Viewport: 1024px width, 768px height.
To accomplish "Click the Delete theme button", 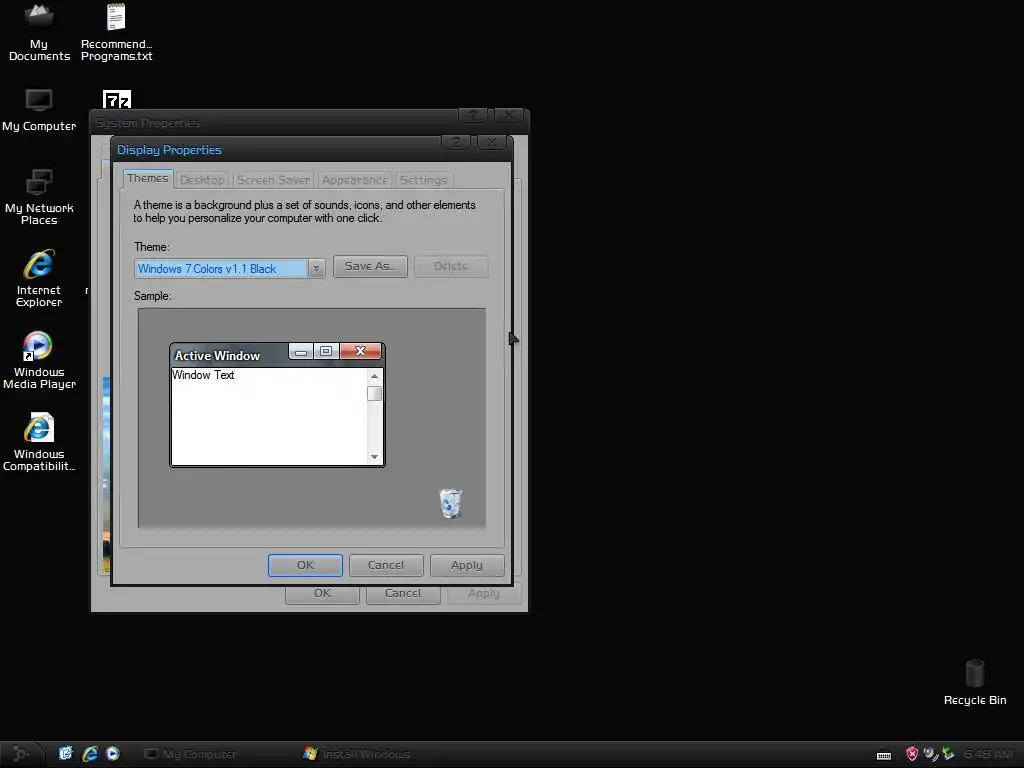I will tap(451, 266).
